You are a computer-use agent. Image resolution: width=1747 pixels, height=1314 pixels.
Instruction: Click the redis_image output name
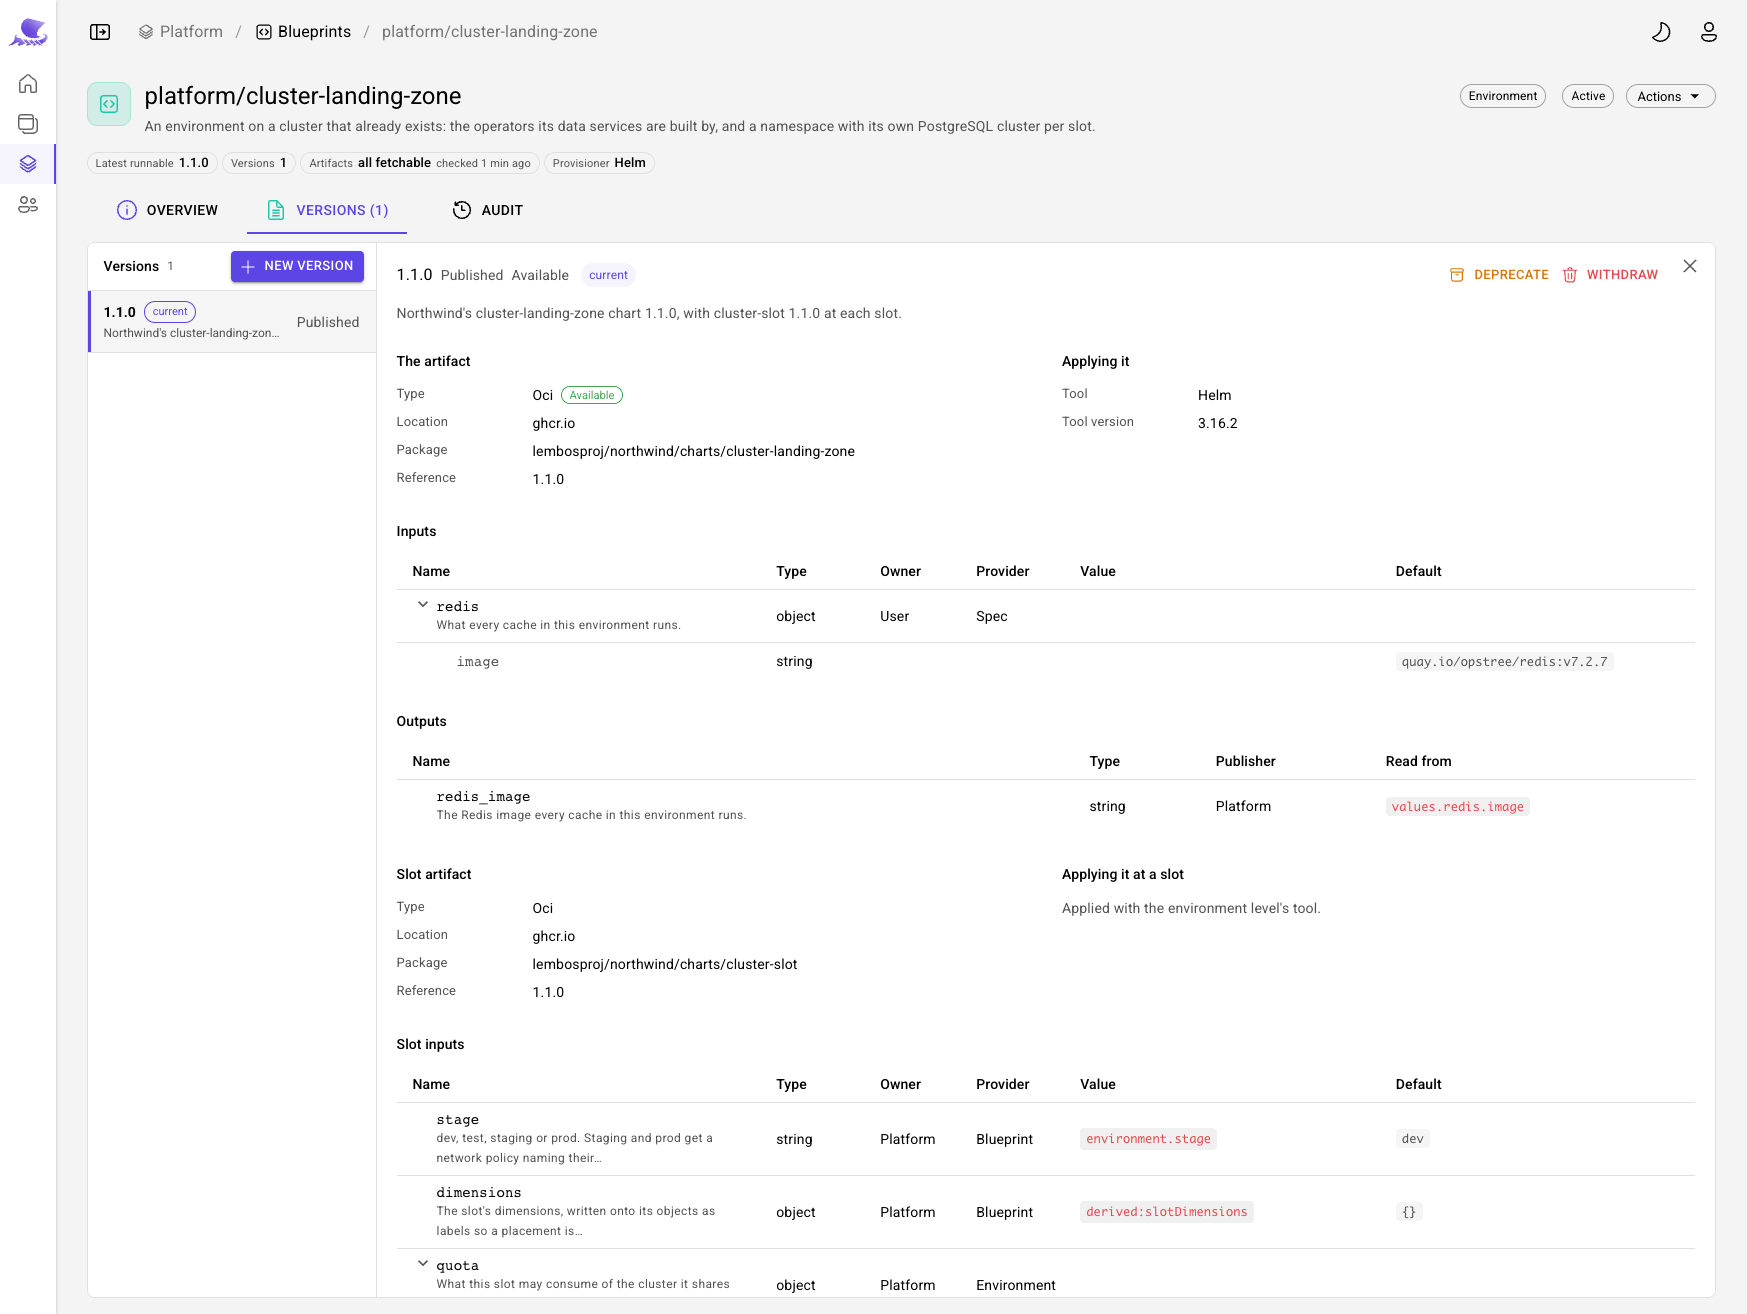coord(483,796)
